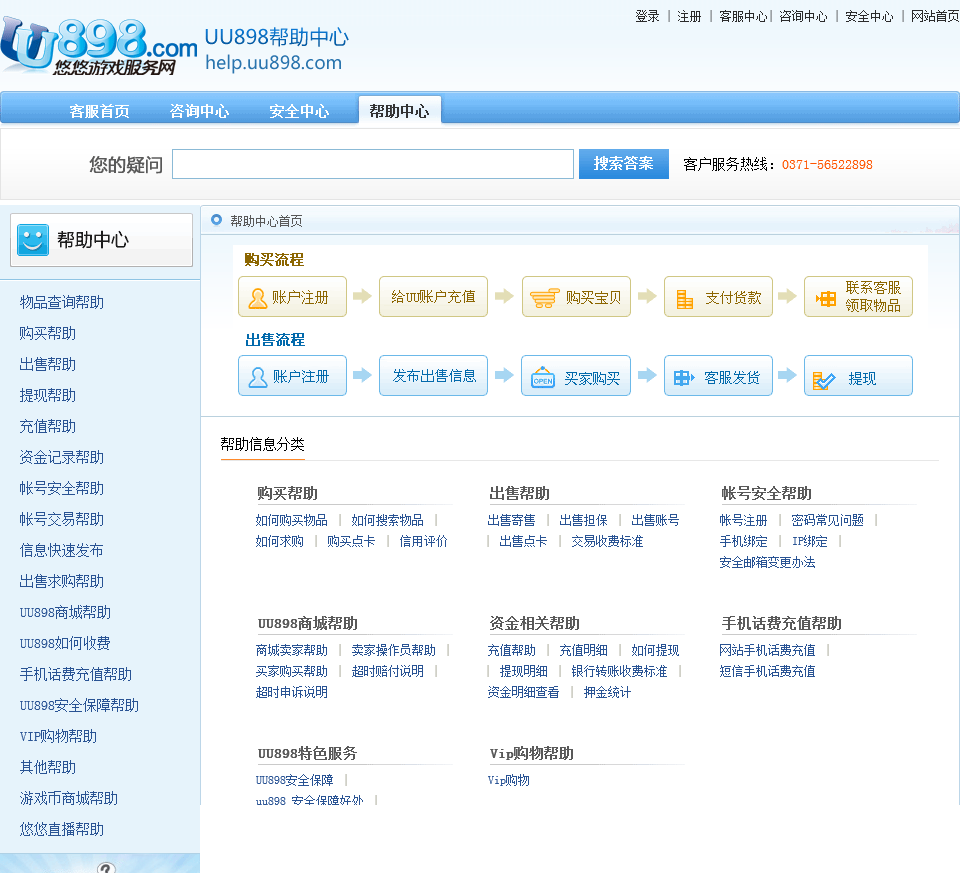Click the 交易收费标准 link
Viewport: 960px width, 873px height.
coord(607,541)
